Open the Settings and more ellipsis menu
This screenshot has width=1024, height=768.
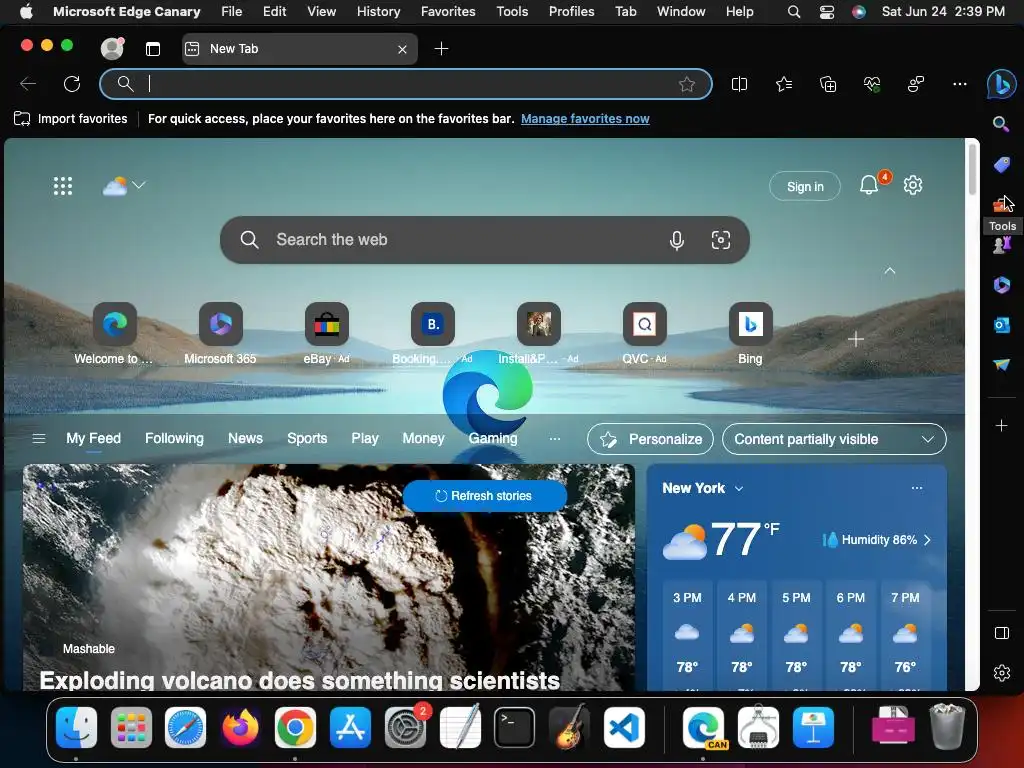click(959, 84)
